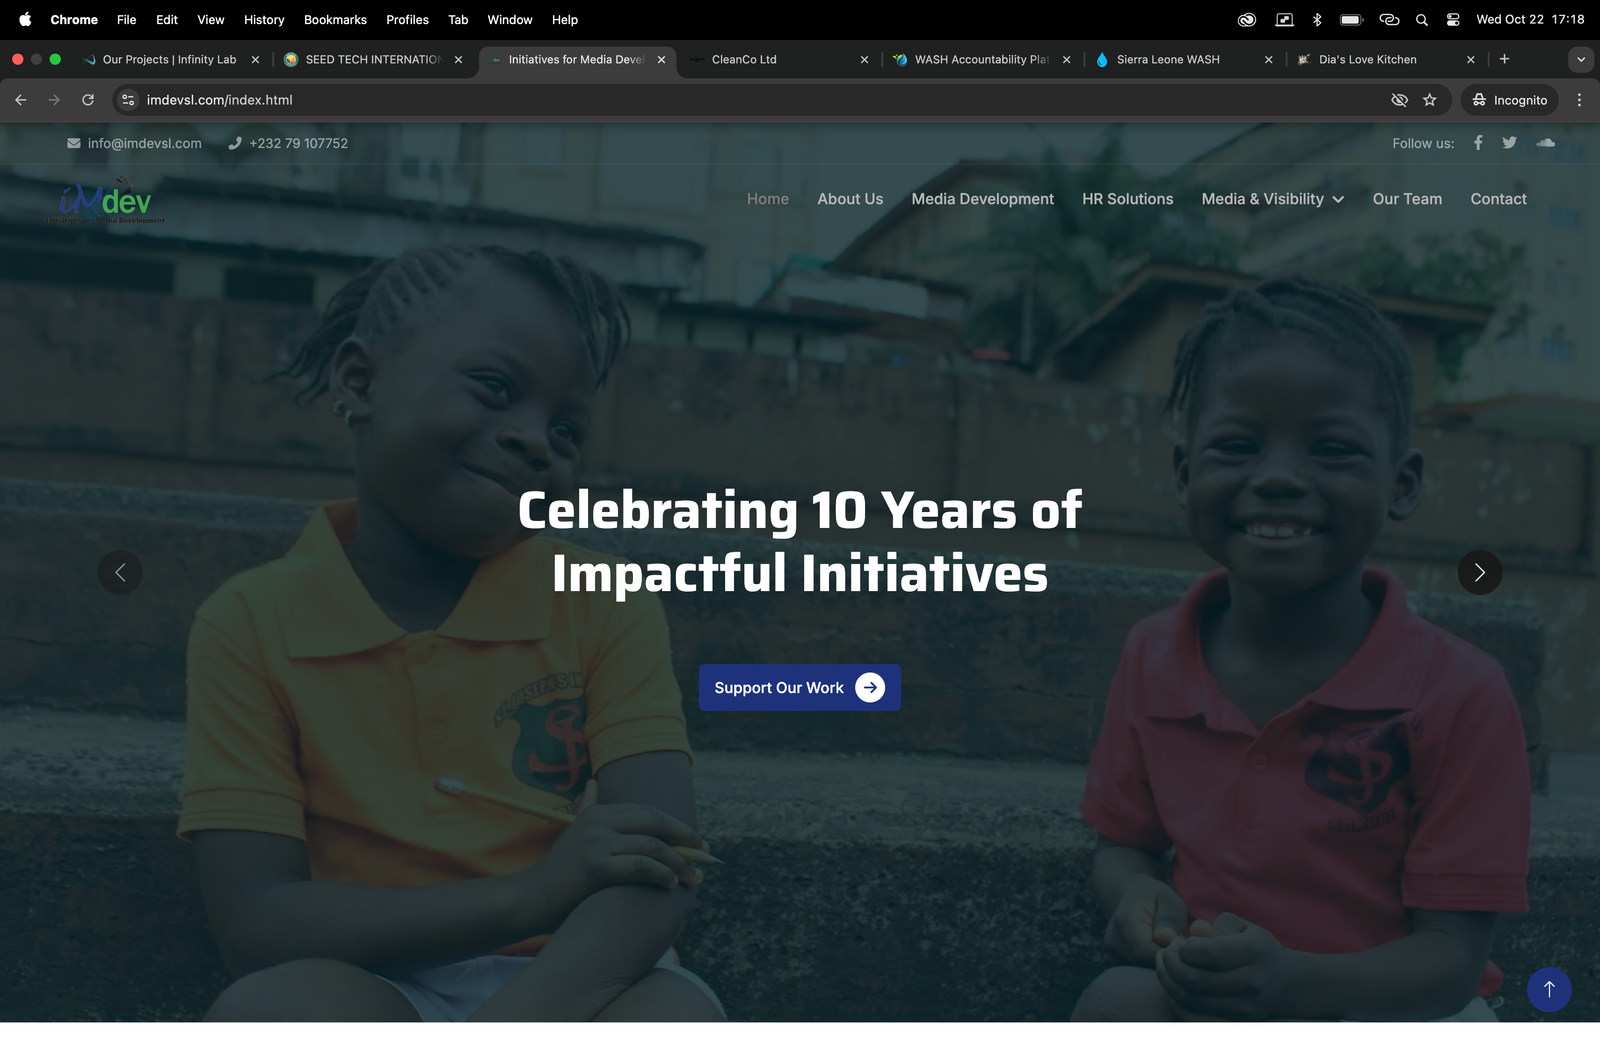Go to the previous carousel slide
1600x1040 pixels.
coord(120,572)
